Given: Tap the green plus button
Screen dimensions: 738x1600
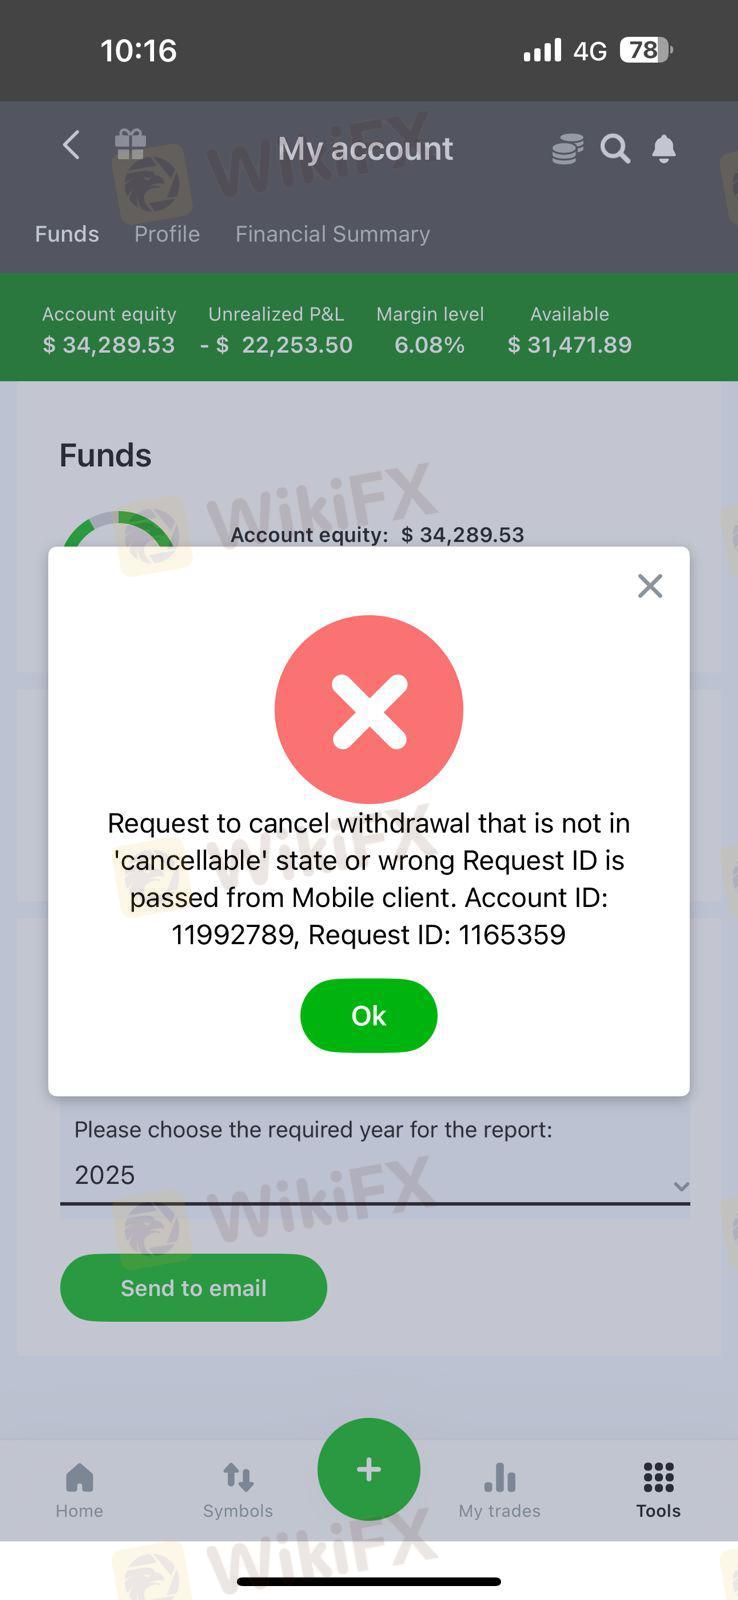Looking at the screenshot, I should [369, 1469].
